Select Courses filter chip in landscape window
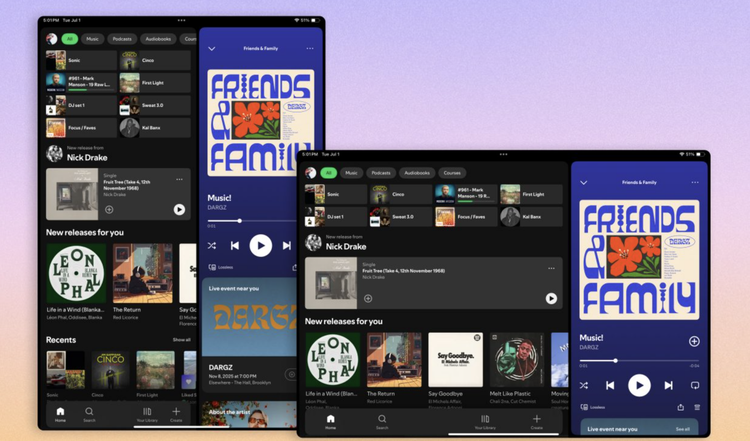750x441 pixels. tap(452, 173)
